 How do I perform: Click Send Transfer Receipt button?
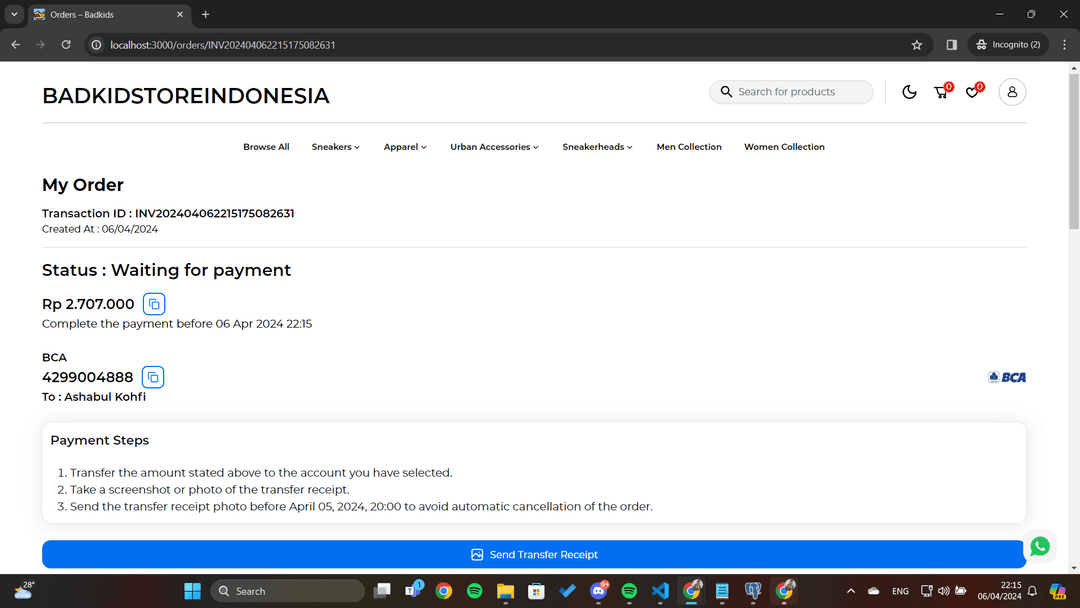click(534, 554)
